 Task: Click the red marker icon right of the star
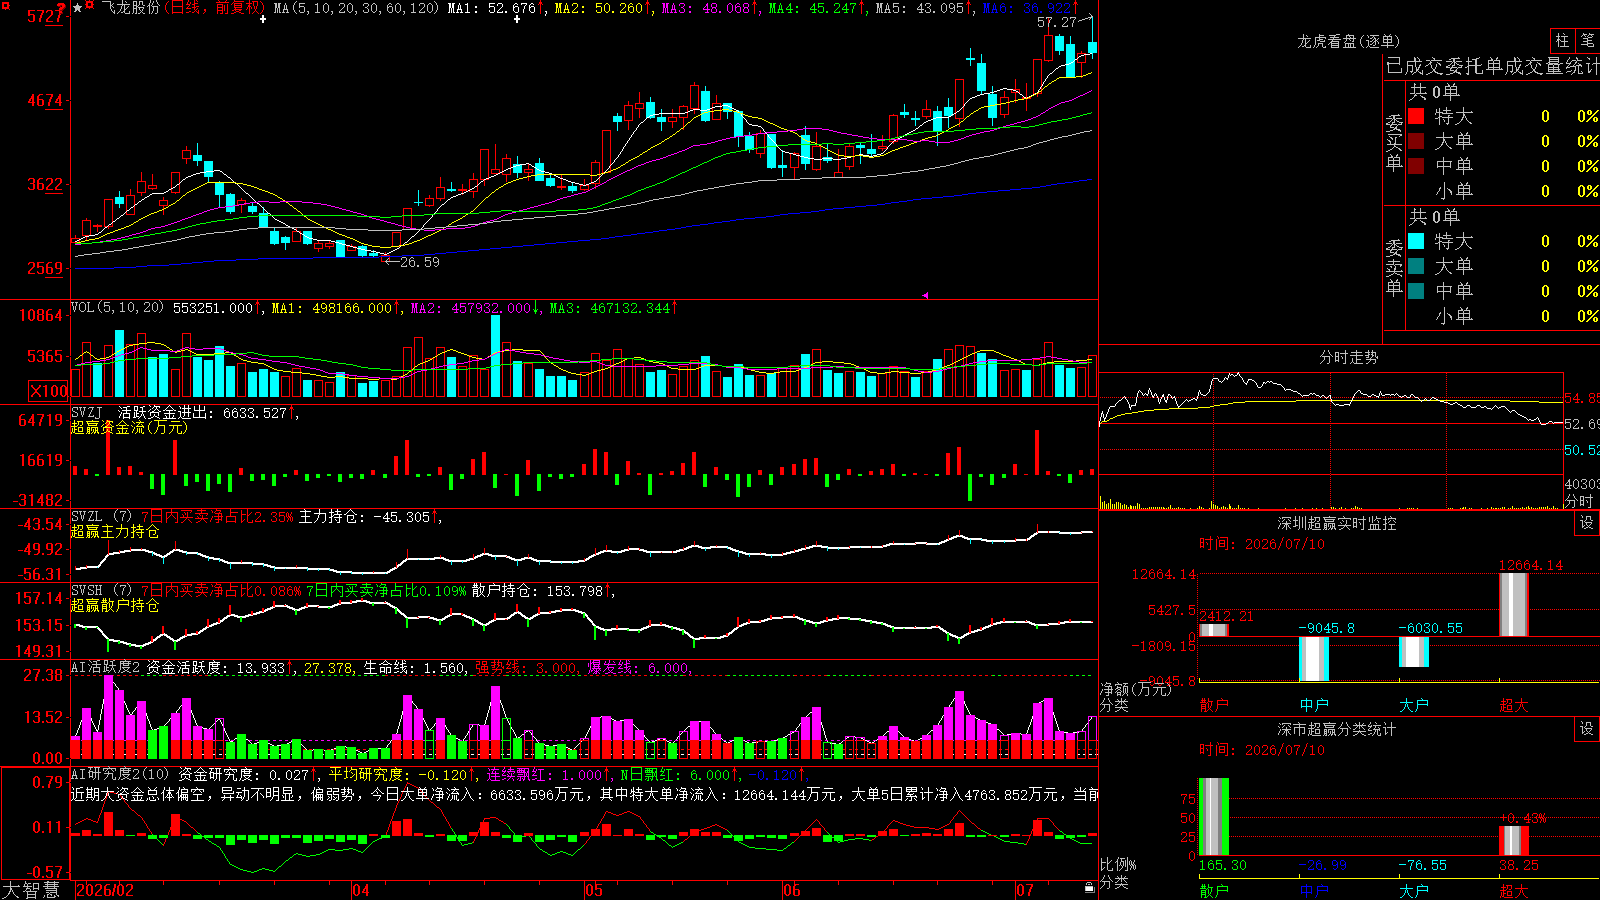coord(90,6)
